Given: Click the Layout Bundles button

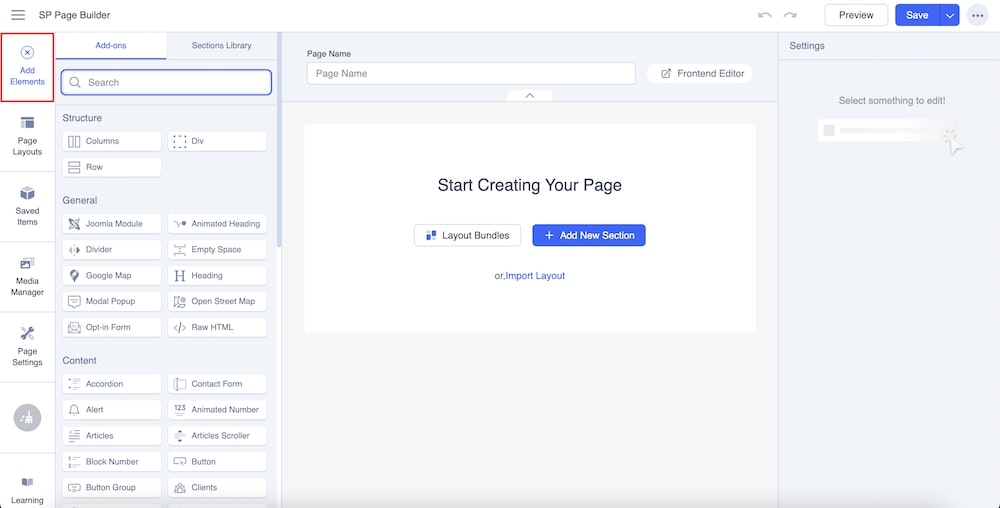Looking at the screenshot, I should 467,235.
